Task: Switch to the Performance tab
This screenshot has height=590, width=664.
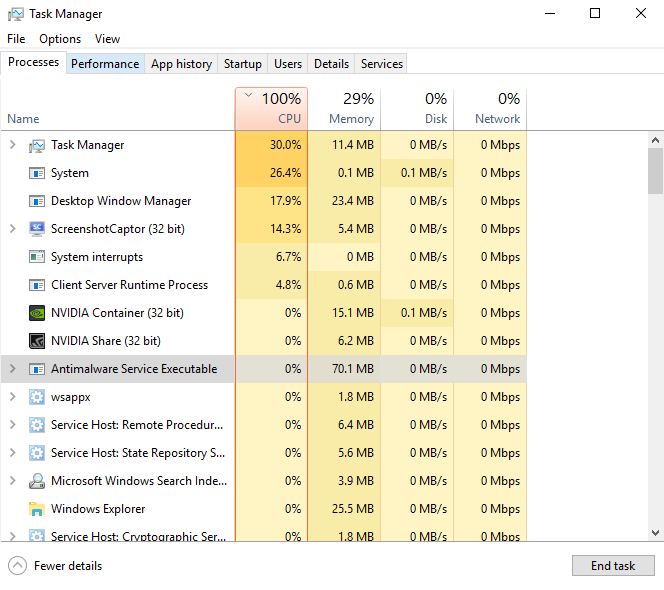Action: pyautogui.click(x=105, y=64)
